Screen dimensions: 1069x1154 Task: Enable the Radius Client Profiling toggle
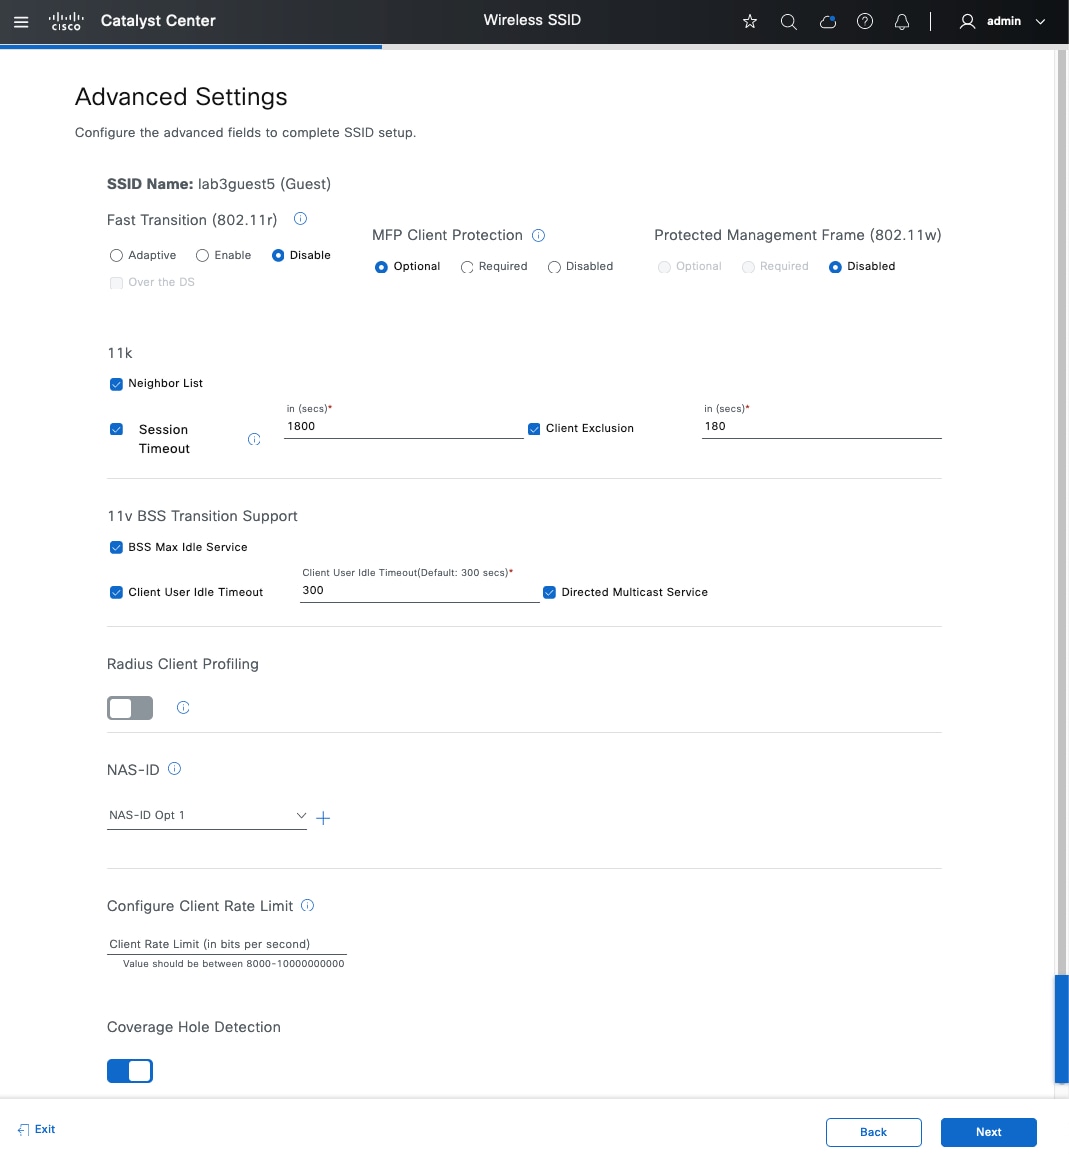click(130, 708)
